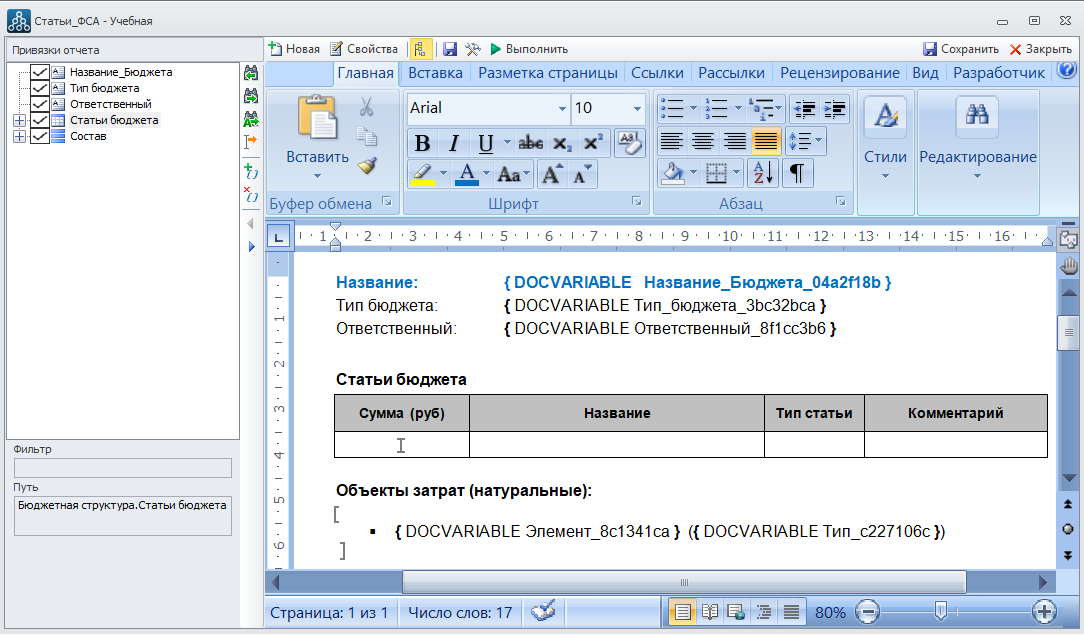Expand the Статьи бюджета tree node

pyautogui.click(x=19, y=120)
